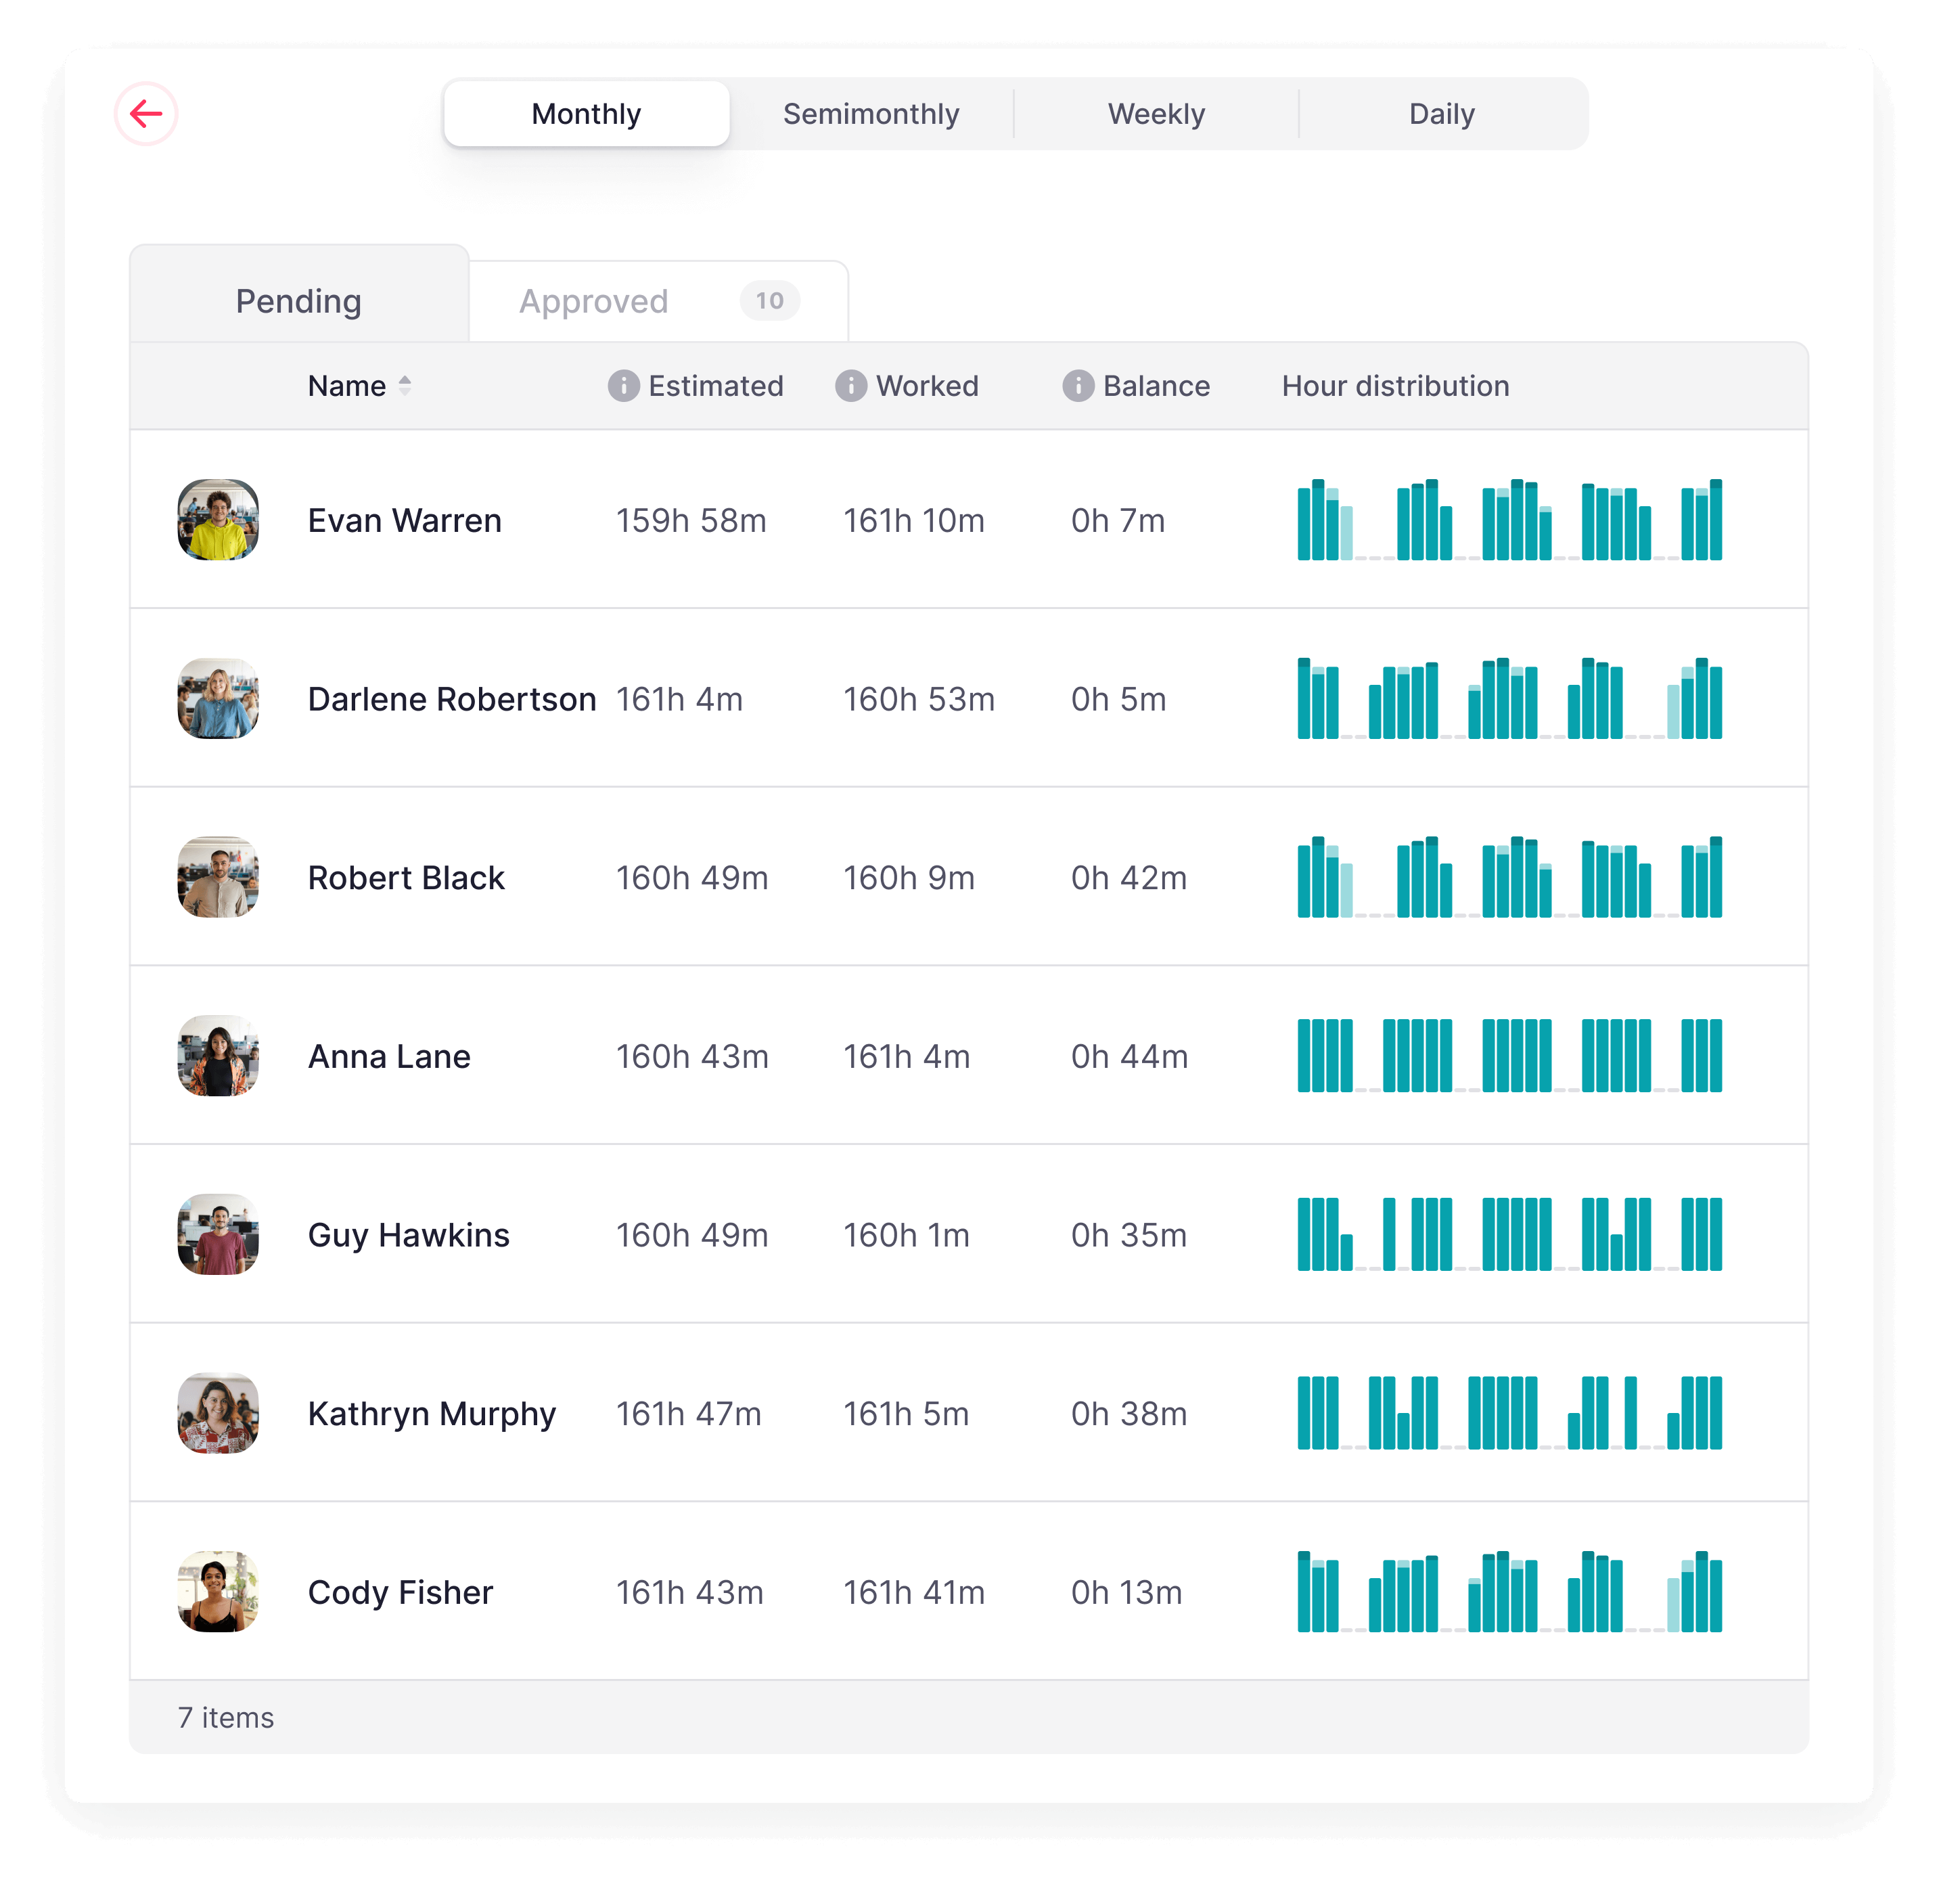Open the Pending tab
This screenshot has height=1884, width=1960.
pyautogui.click(x=298, y=301)
